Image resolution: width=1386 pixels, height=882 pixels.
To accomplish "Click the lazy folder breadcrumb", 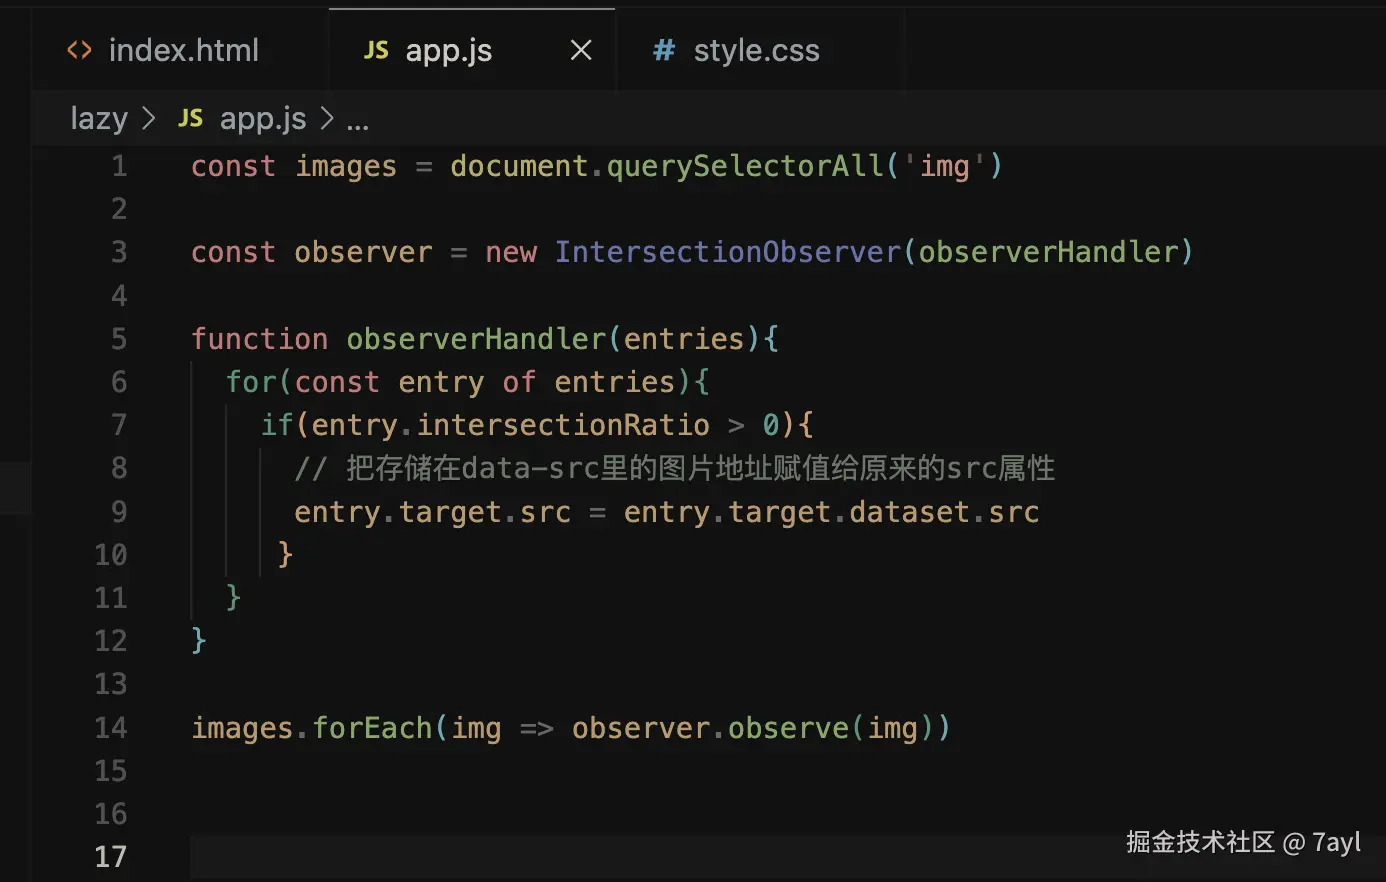I will (x=99, y=119).
